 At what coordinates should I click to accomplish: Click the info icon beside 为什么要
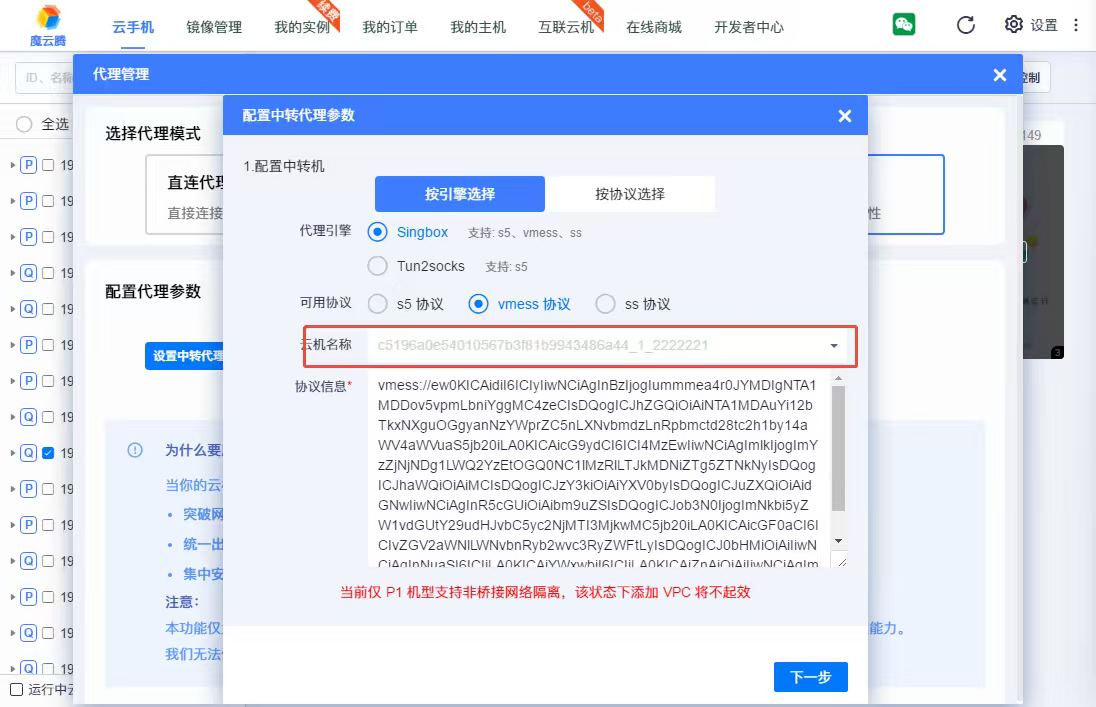pos(135,450)
